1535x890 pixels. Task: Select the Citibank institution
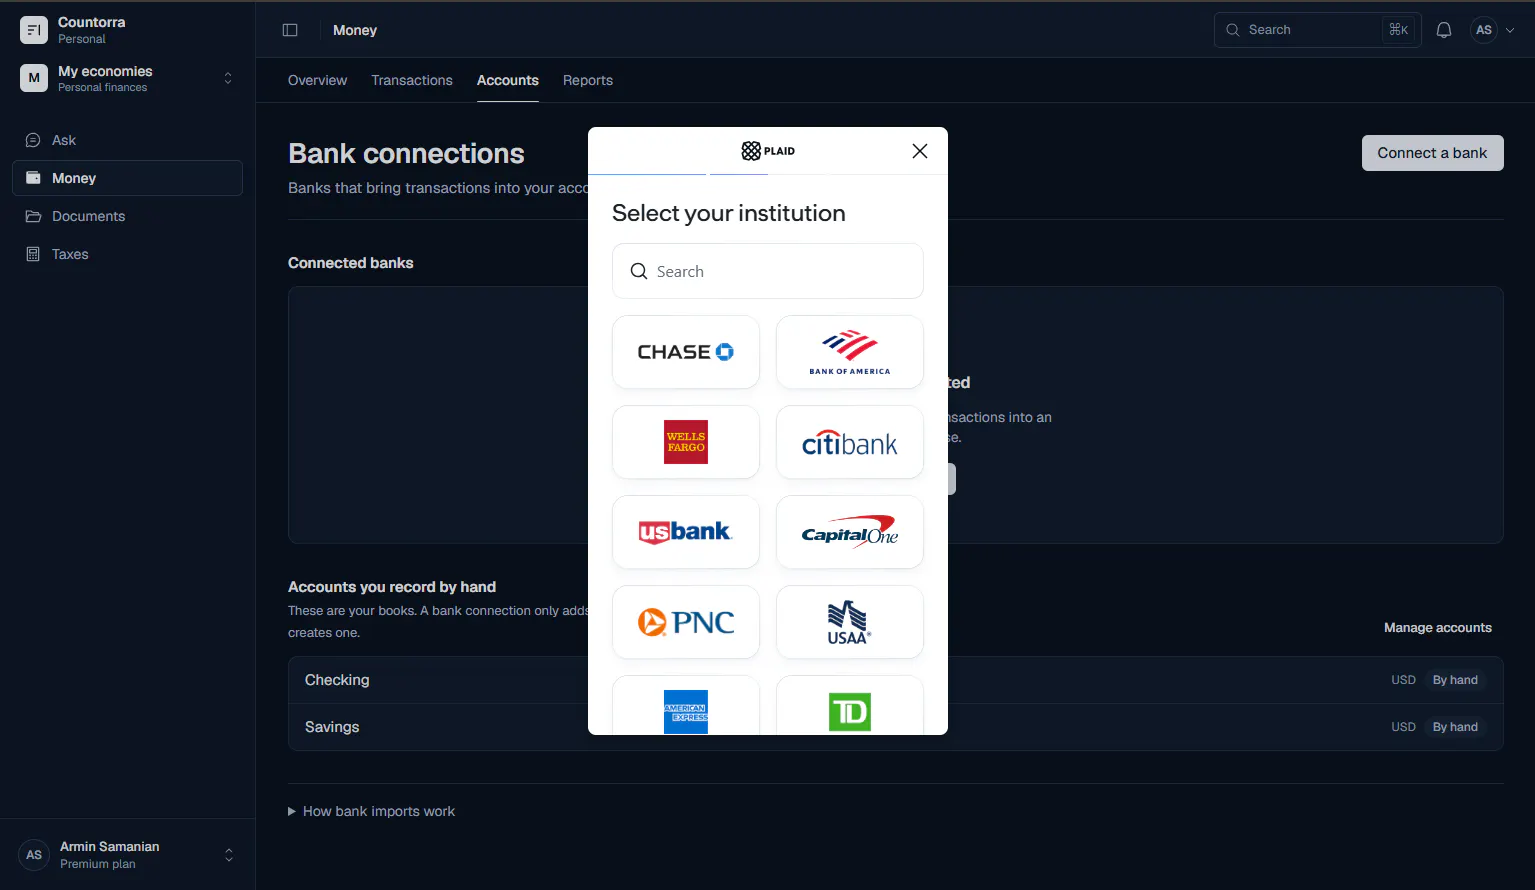point(850,442)
